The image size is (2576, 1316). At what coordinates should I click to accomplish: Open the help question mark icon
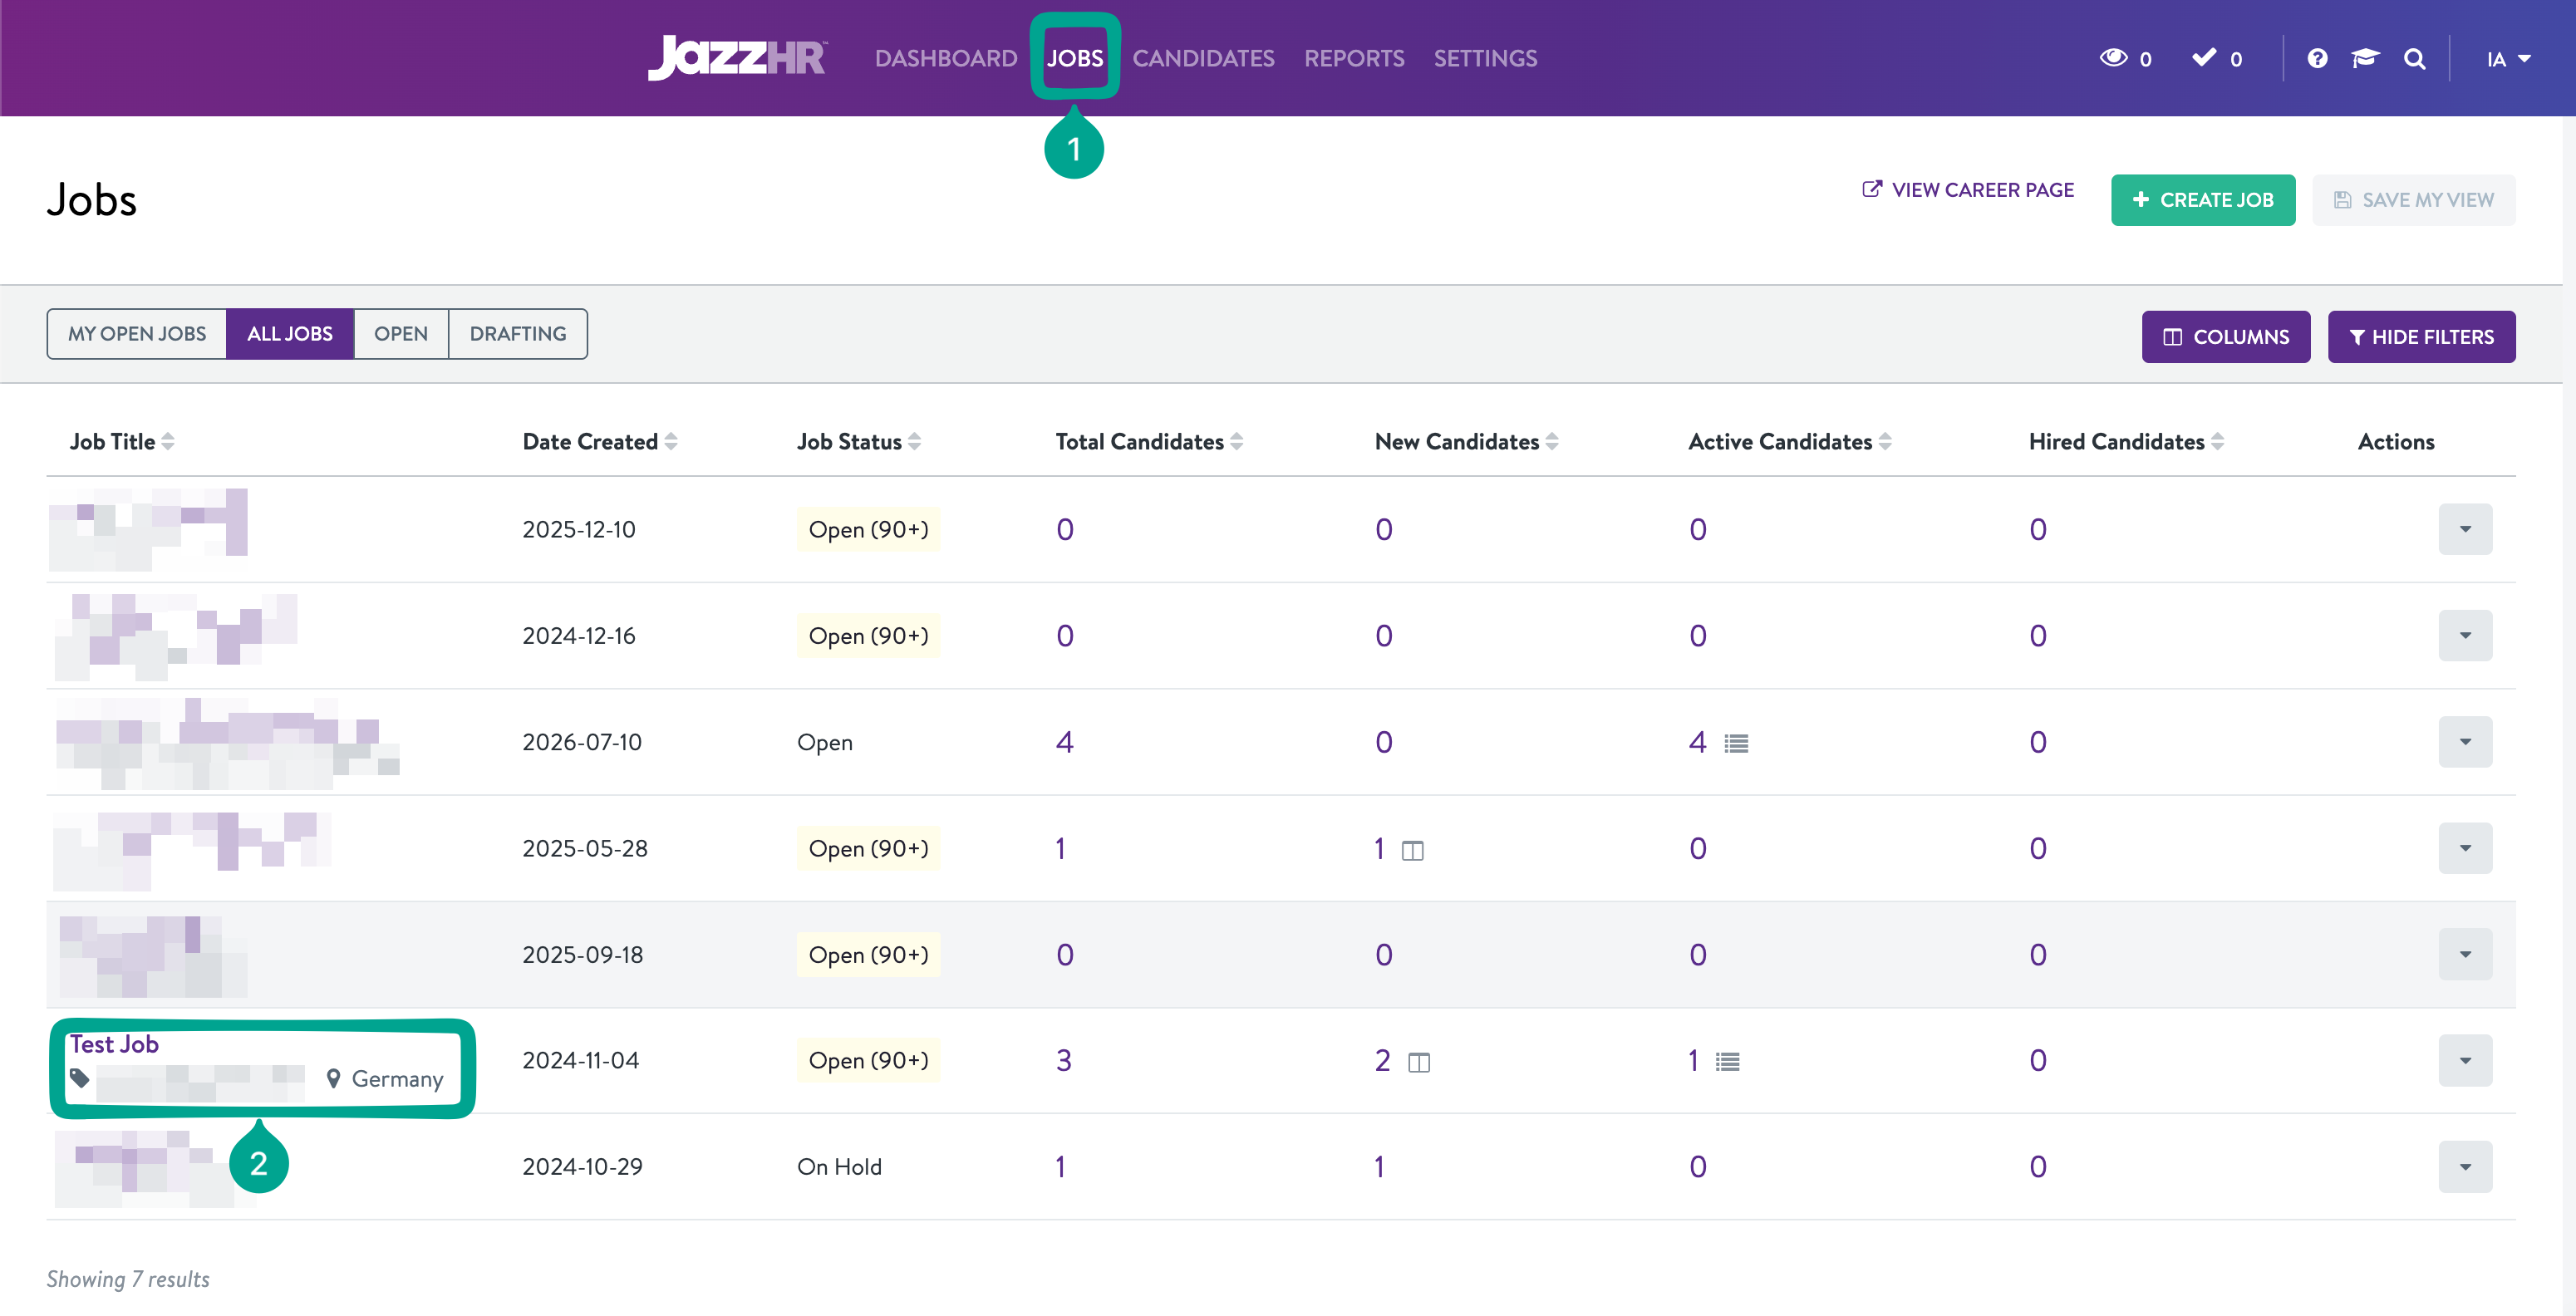pyautogui.click(x=2317, y=59)
